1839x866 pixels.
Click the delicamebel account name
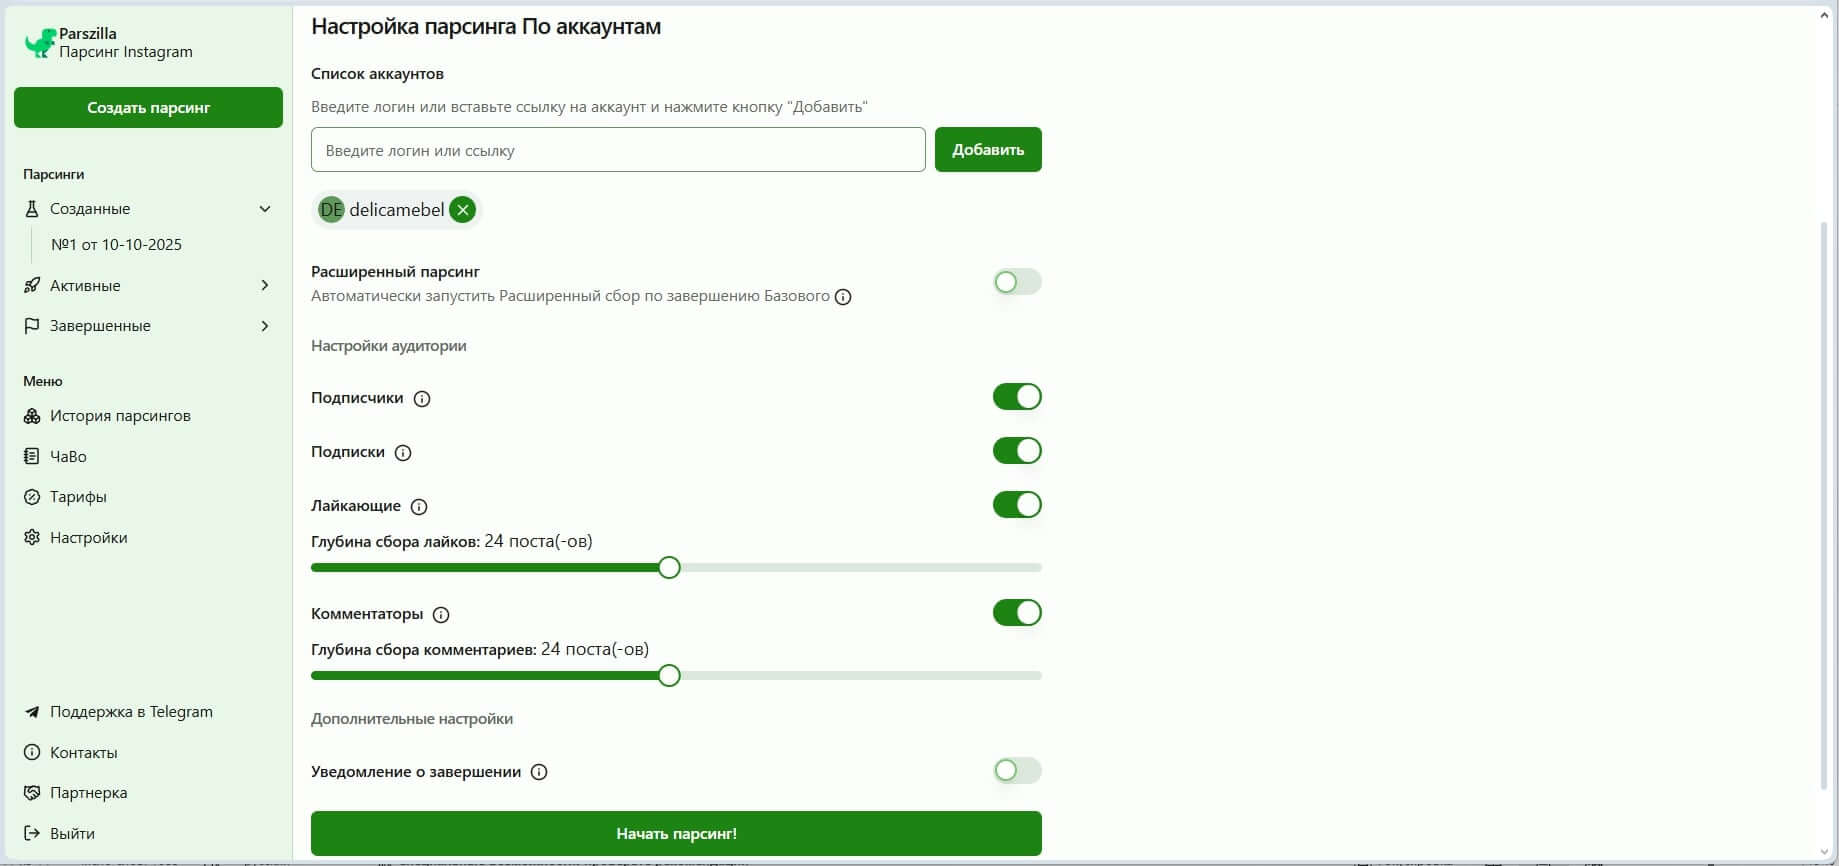tap(397, 210)
